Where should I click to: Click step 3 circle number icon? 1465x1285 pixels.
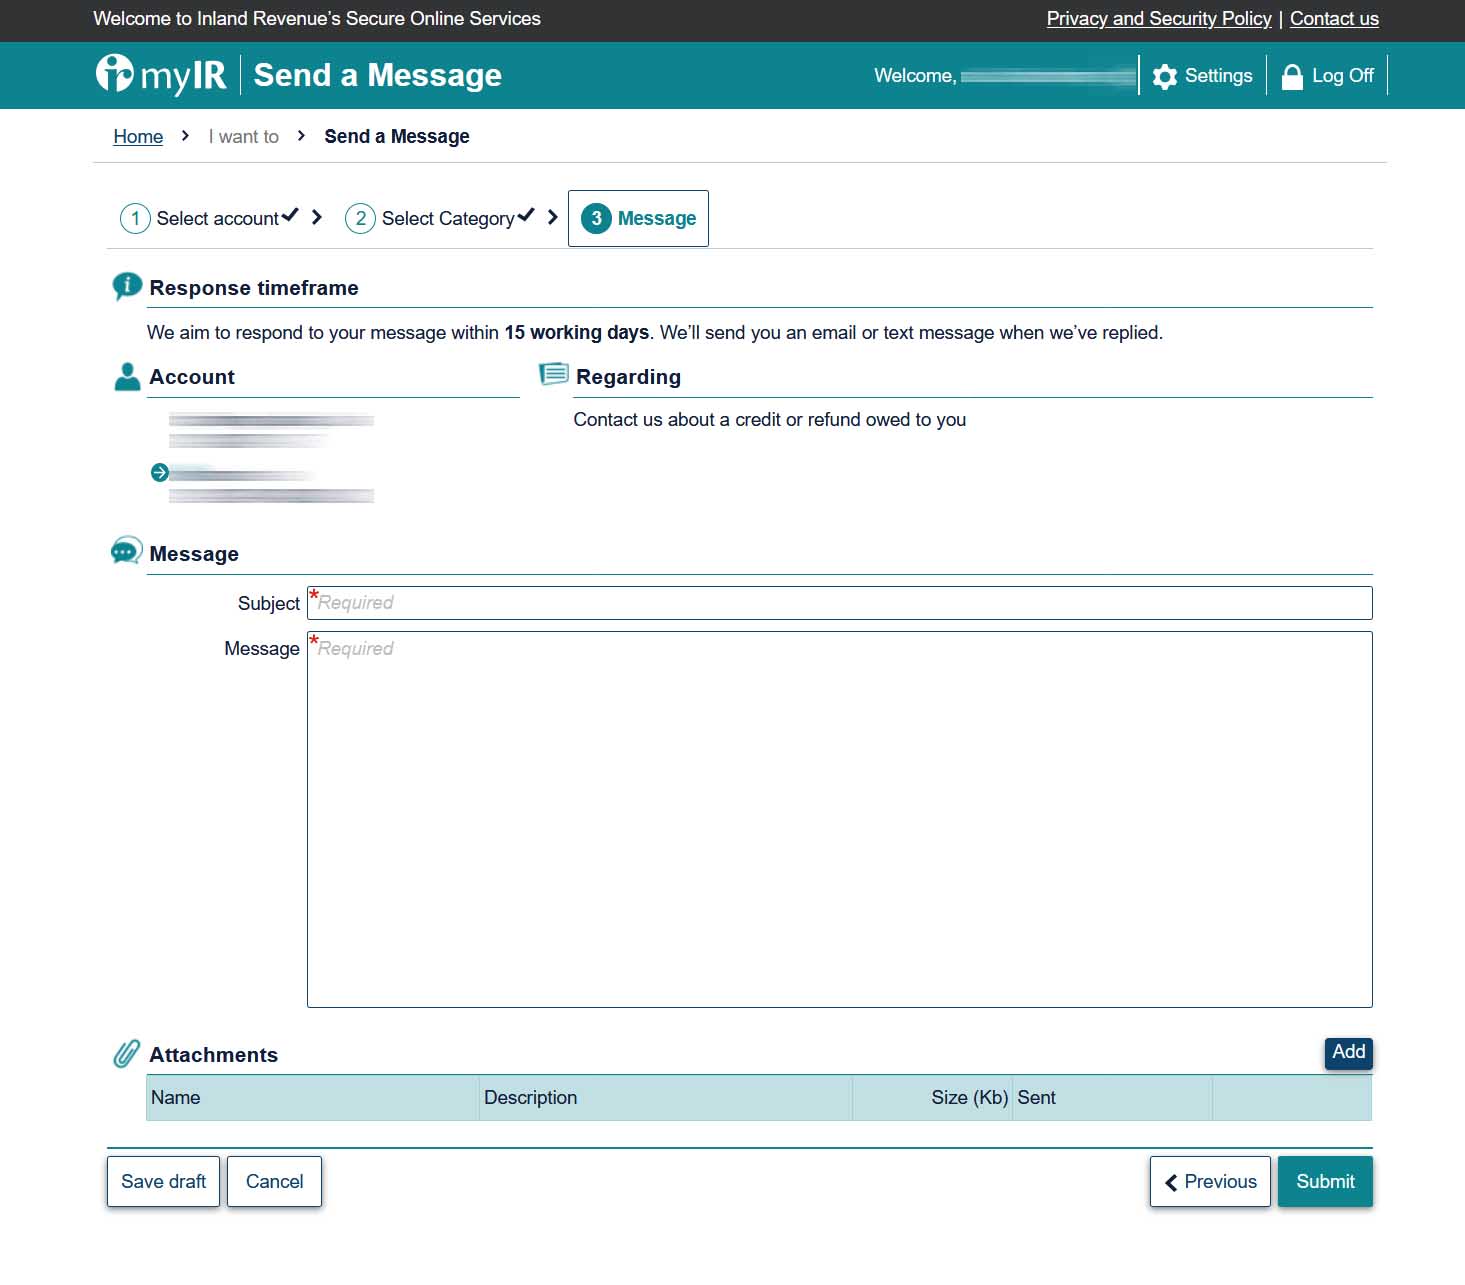[596, 218]
